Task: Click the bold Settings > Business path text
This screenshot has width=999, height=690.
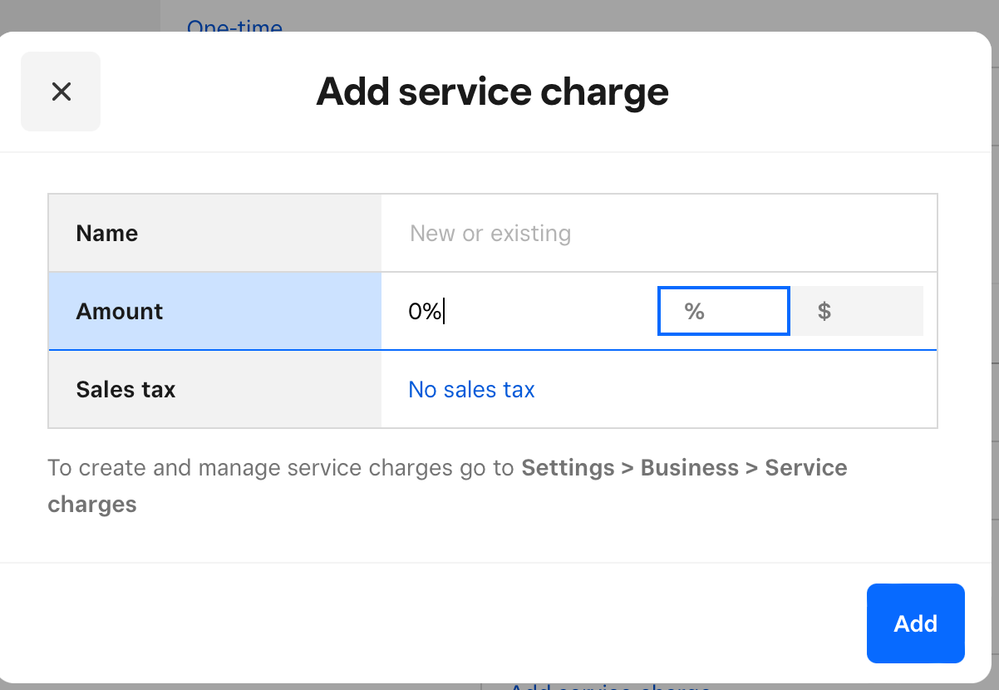Action: click(630, 468)
